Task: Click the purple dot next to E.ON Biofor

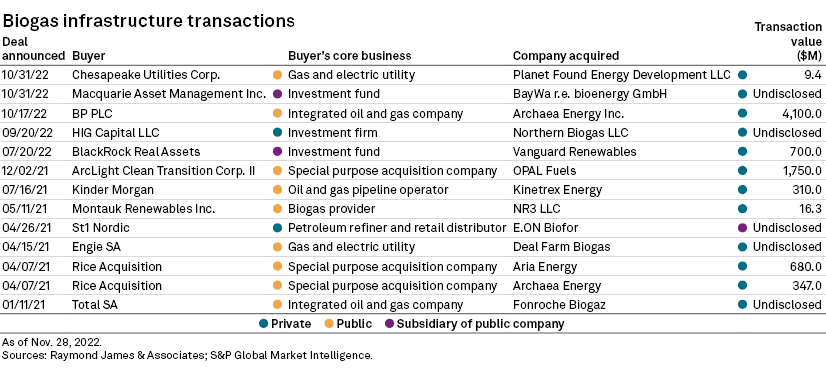Action: click(x=743, y=228)
